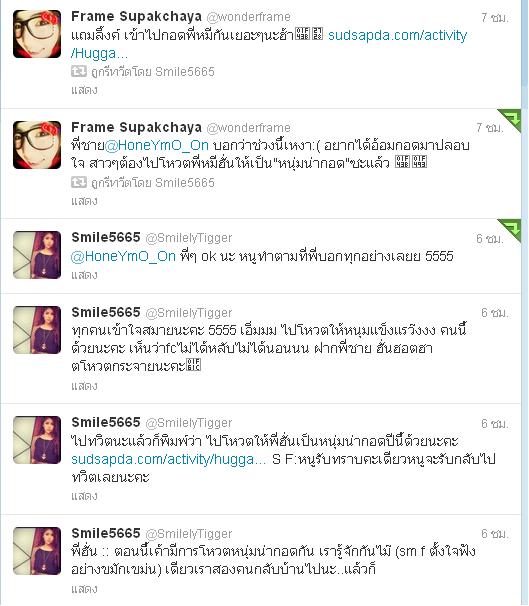The width and height of the screenshot is (529, 606).
Task: Expand second Frame Supakchaya tweet via แสดง
Action: [x=84, y=201]
